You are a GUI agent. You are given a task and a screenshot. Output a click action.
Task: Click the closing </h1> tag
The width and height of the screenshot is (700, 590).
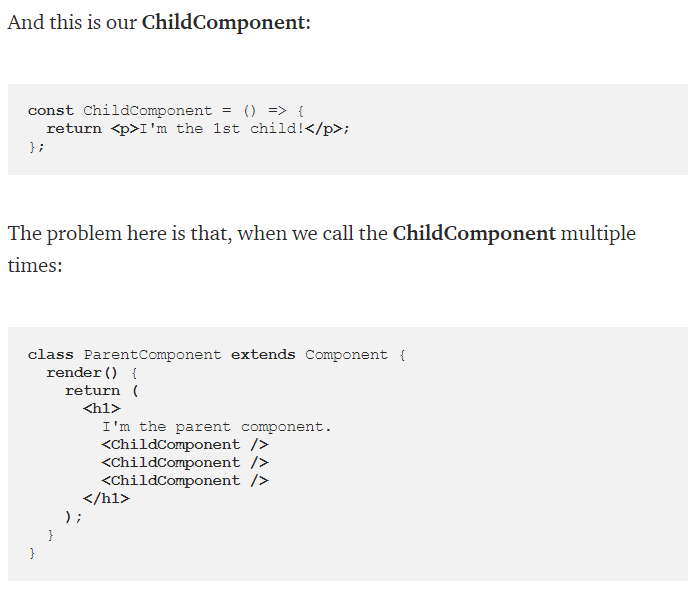(106, 498)
